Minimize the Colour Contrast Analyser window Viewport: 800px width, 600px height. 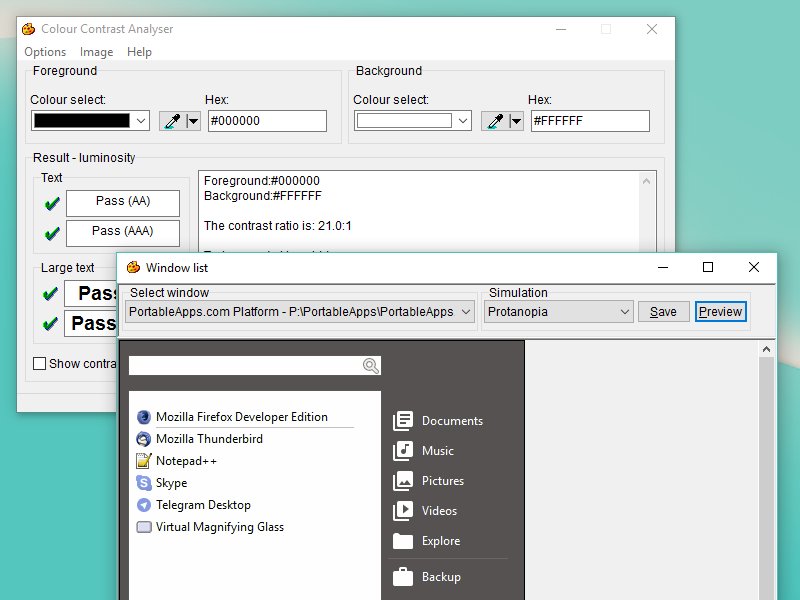coord(561,29)
